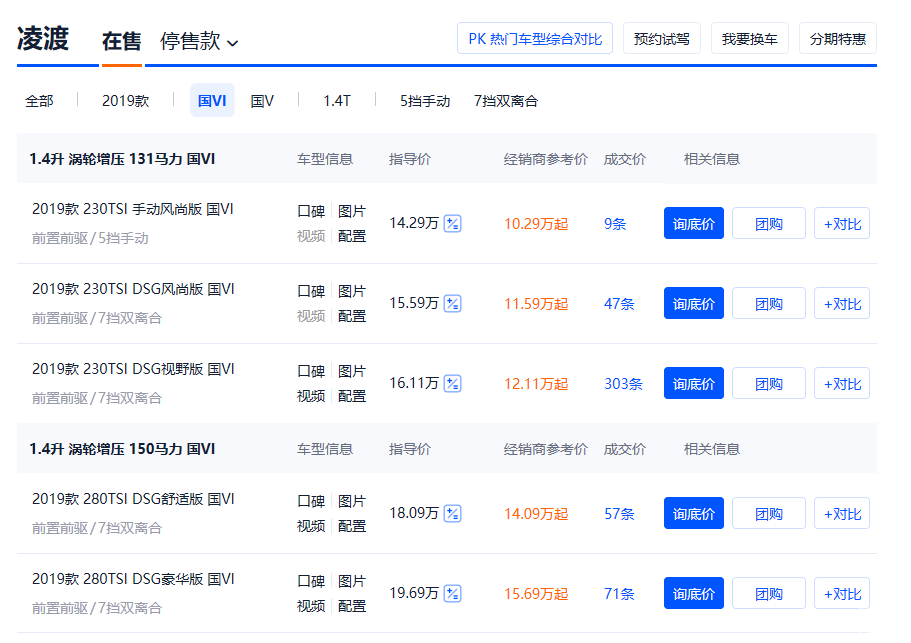Viewport: 911px width, 643px height.
Task: Select the 2019款 year filter
Action: coord(125,101)
